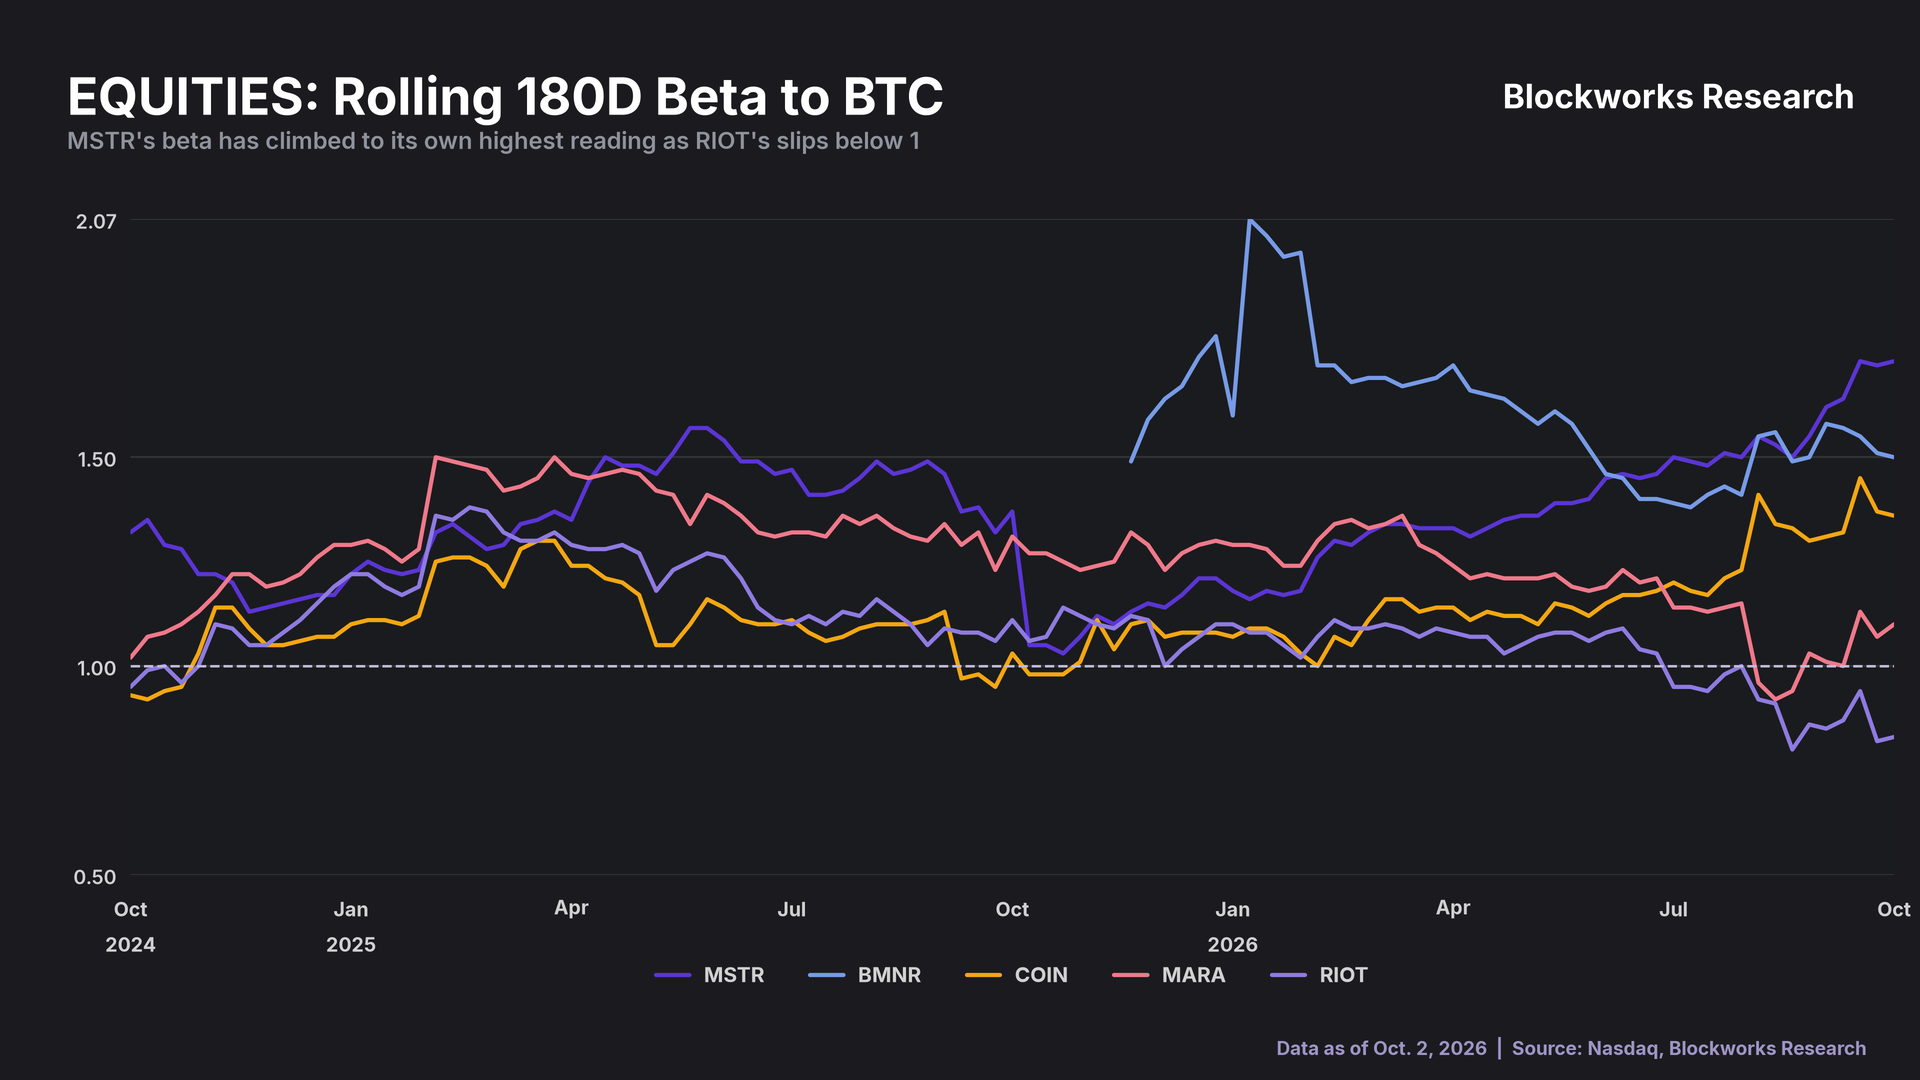This screenshot has height=1080, width=1920.
Task: Click the 0.50 y-axis label
Action: [x=96, y=877]
